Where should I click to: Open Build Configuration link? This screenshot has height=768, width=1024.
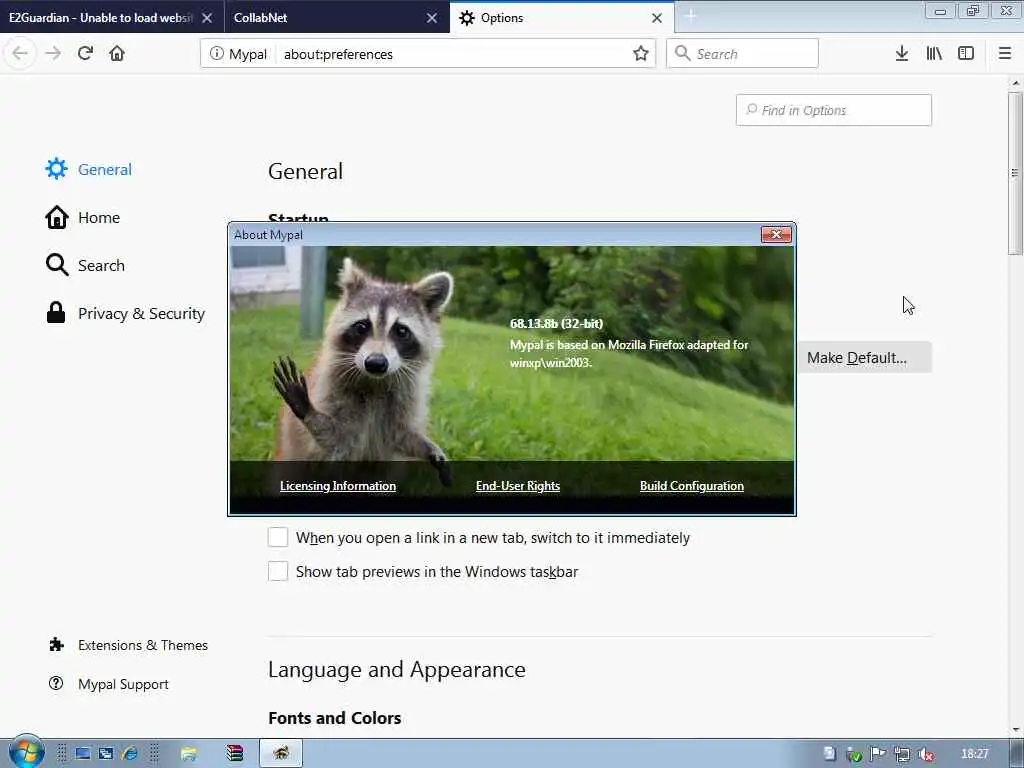[x=692, y=486]
